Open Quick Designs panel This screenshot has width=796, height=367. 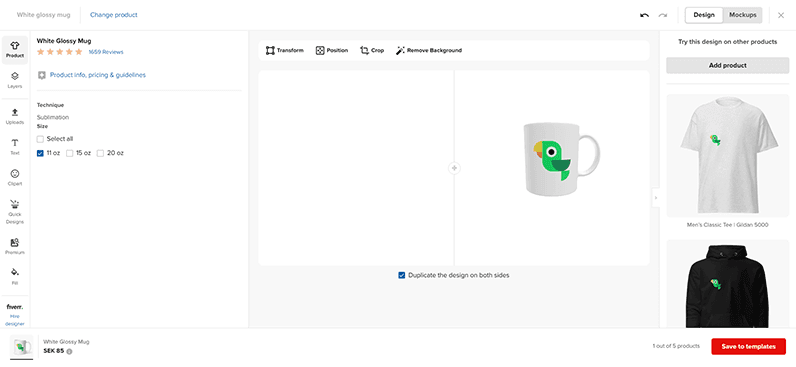pyautogui.click(x=15, y=212)
